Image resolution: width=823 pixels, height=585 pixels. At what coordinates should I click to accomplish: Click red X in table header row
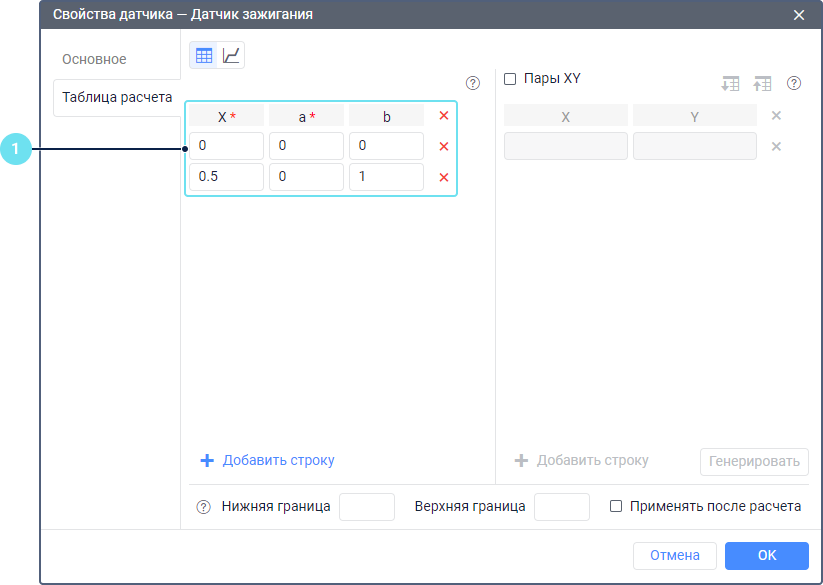[444, 116]
